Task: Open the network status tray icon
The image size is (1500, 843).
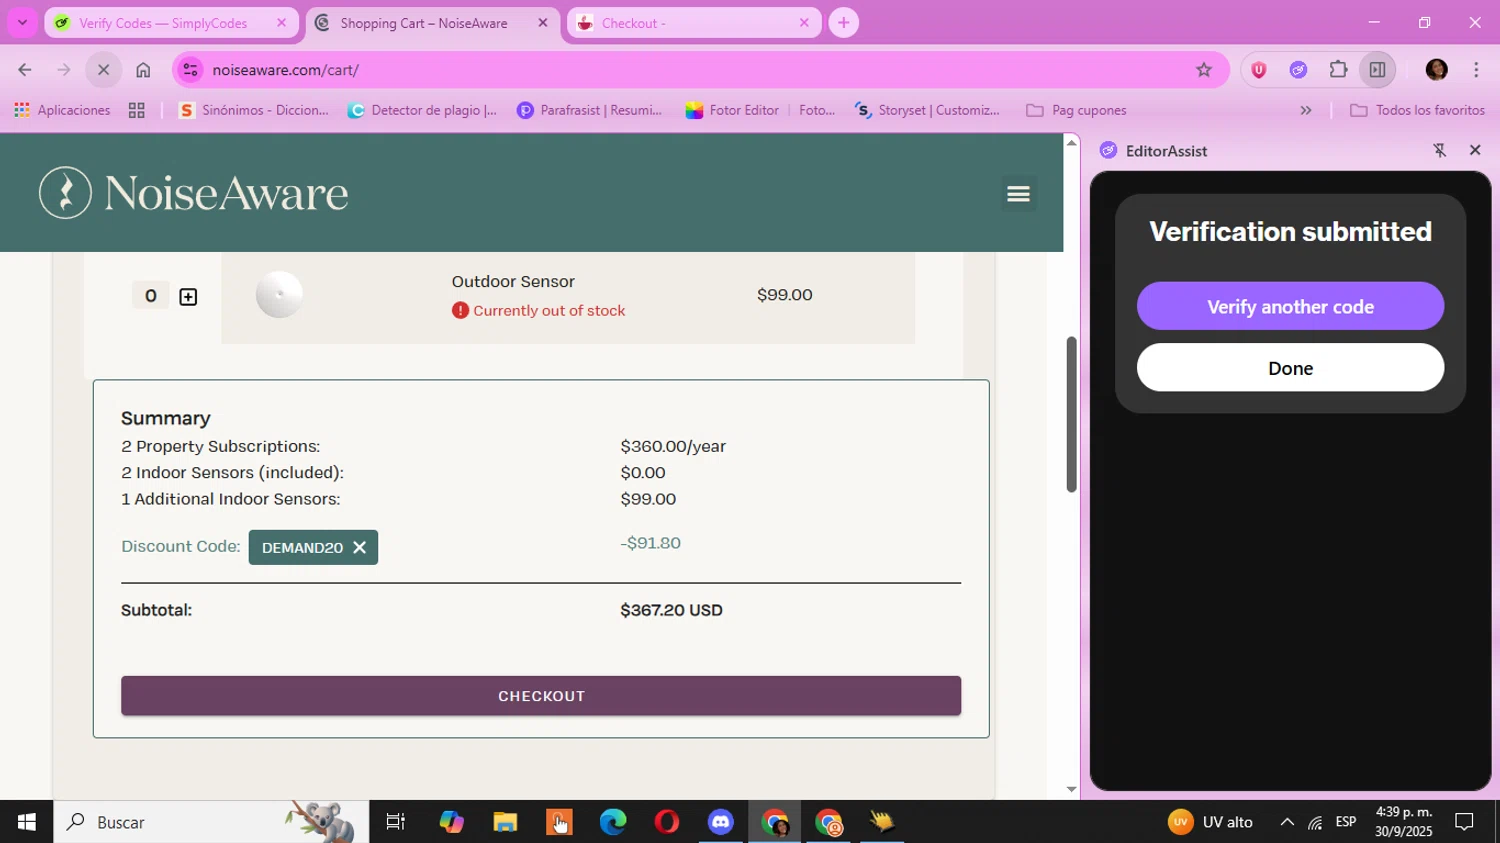Action: (x=1315, y=822)
